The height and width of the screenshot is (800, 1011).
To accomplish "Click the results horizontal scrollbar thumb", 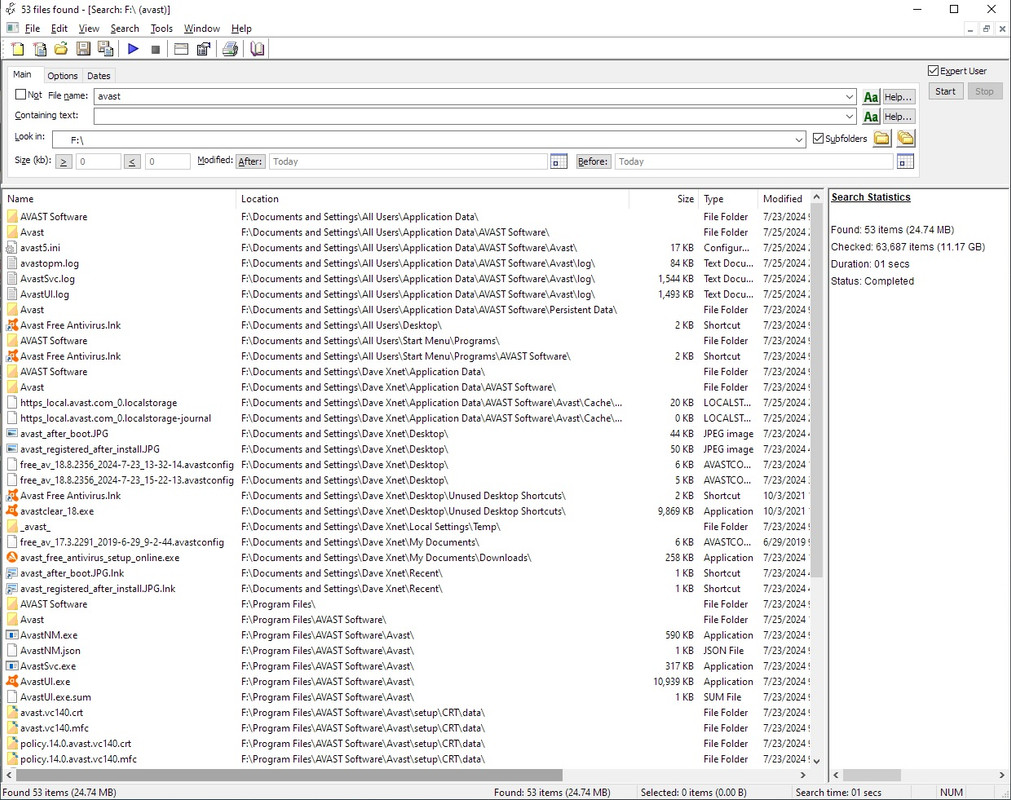I will pyautogui.click(x=288, y=775).
